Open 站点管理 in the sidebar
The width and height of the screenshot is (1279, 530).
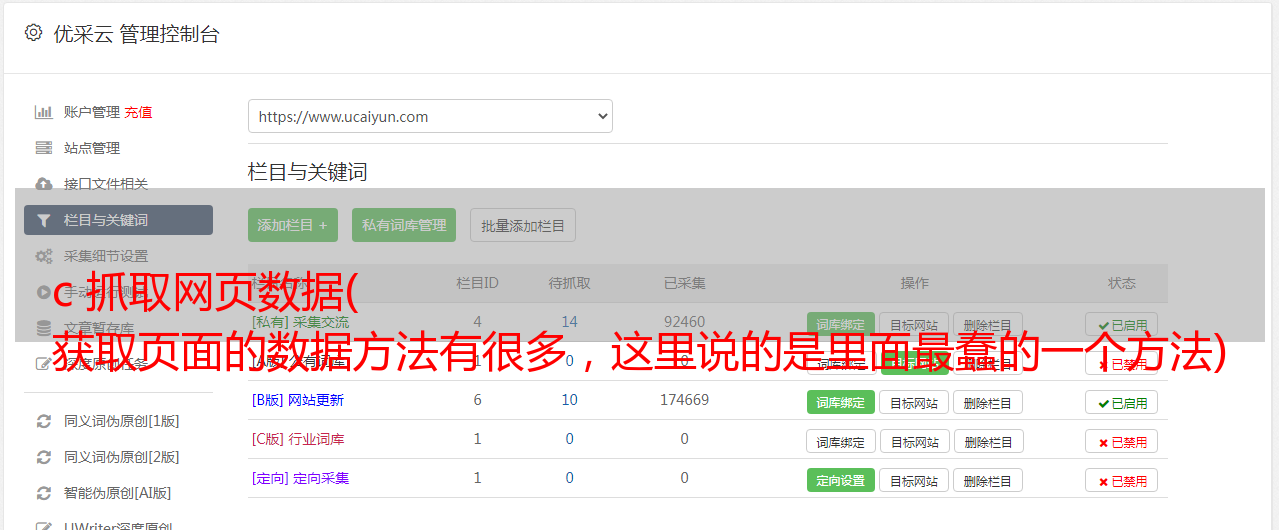[92, 148]
